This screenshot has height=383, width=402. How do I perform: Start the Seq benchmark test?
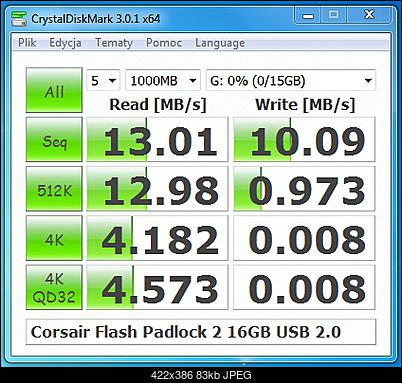tap(54, 139)
